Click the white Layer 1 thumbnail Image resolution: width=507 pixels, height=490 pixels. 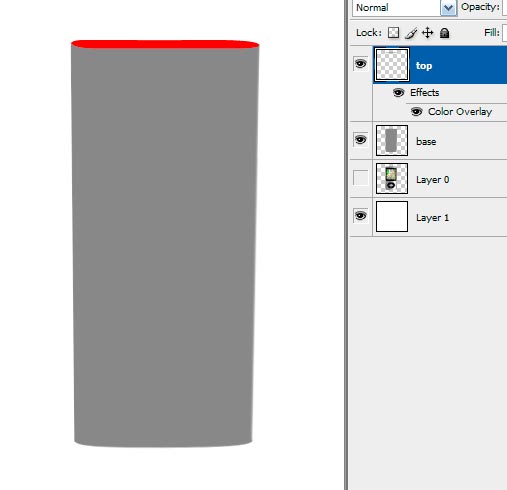point(392,216)
